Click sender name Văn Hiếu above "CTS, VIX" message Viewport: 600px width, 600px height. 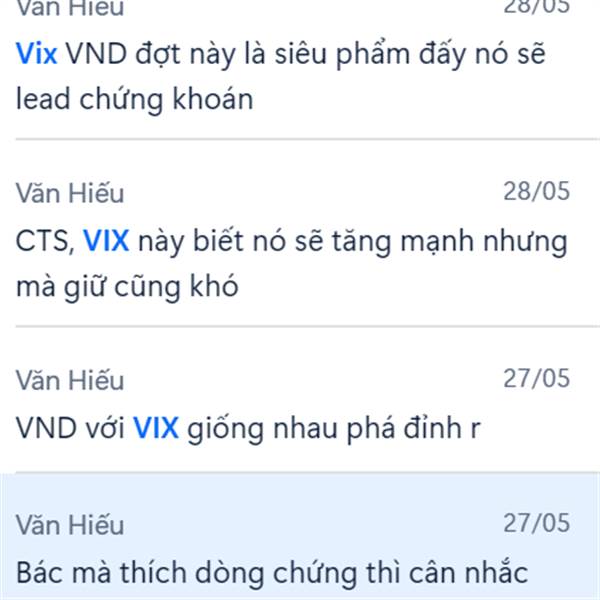[70, 192]
